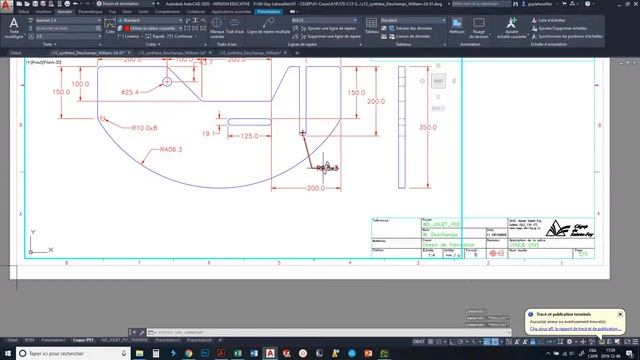Select the Texte multiligne tool
The height and width of the screenshot is (360, 640).
point(14,28)
